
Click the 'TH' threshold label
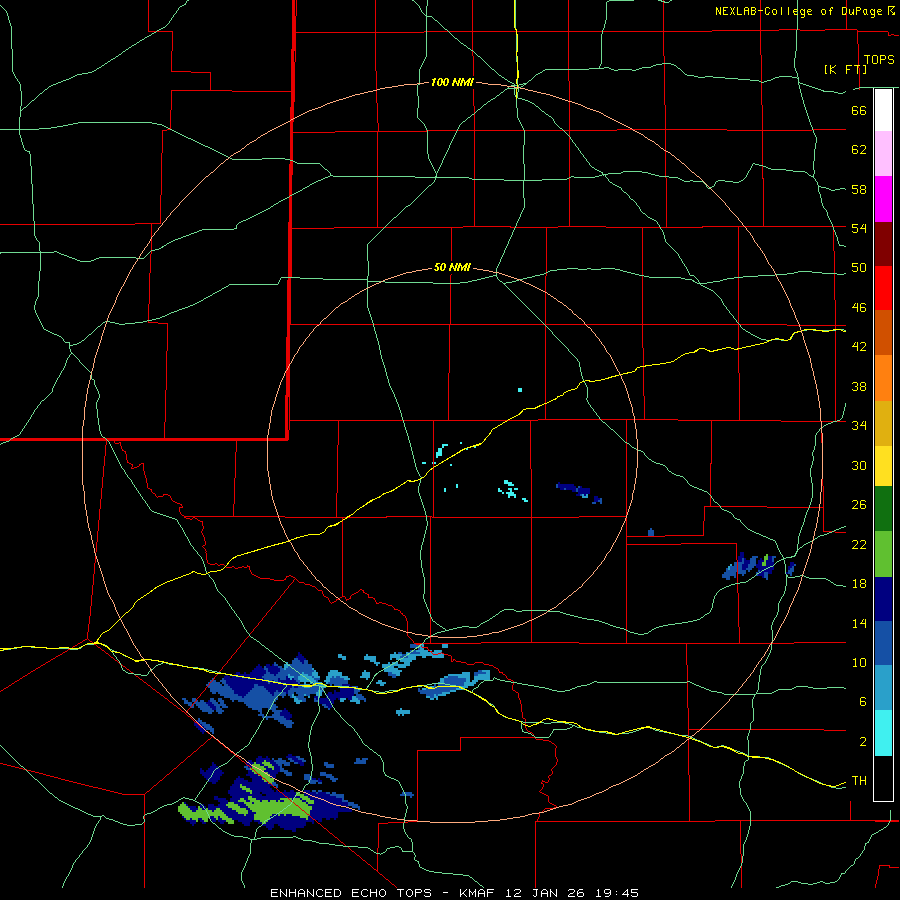tap(859, 781)
